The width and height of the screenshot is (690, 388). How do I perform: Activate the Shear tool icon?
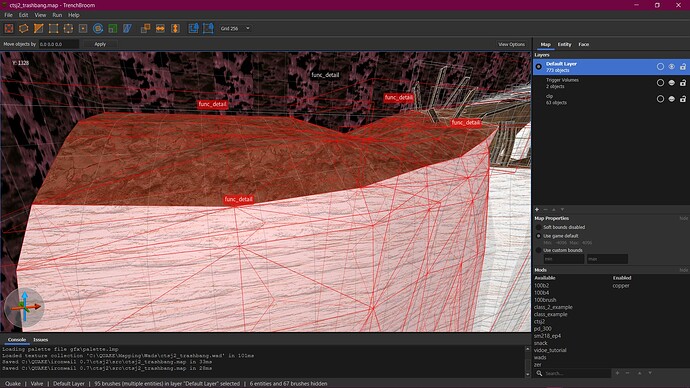coord(128,29)
